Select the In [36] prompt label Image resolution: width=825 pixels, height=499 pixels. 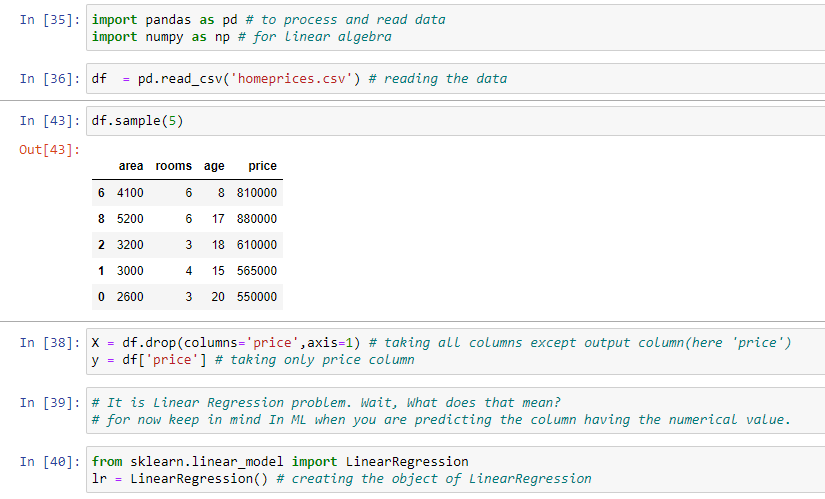49,78
